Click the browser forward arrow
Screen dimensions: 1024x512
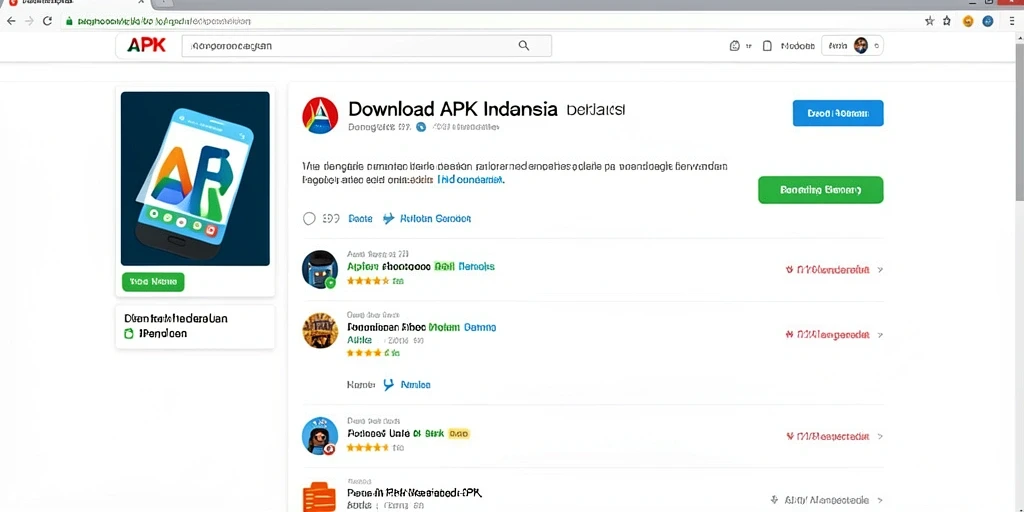29,21
